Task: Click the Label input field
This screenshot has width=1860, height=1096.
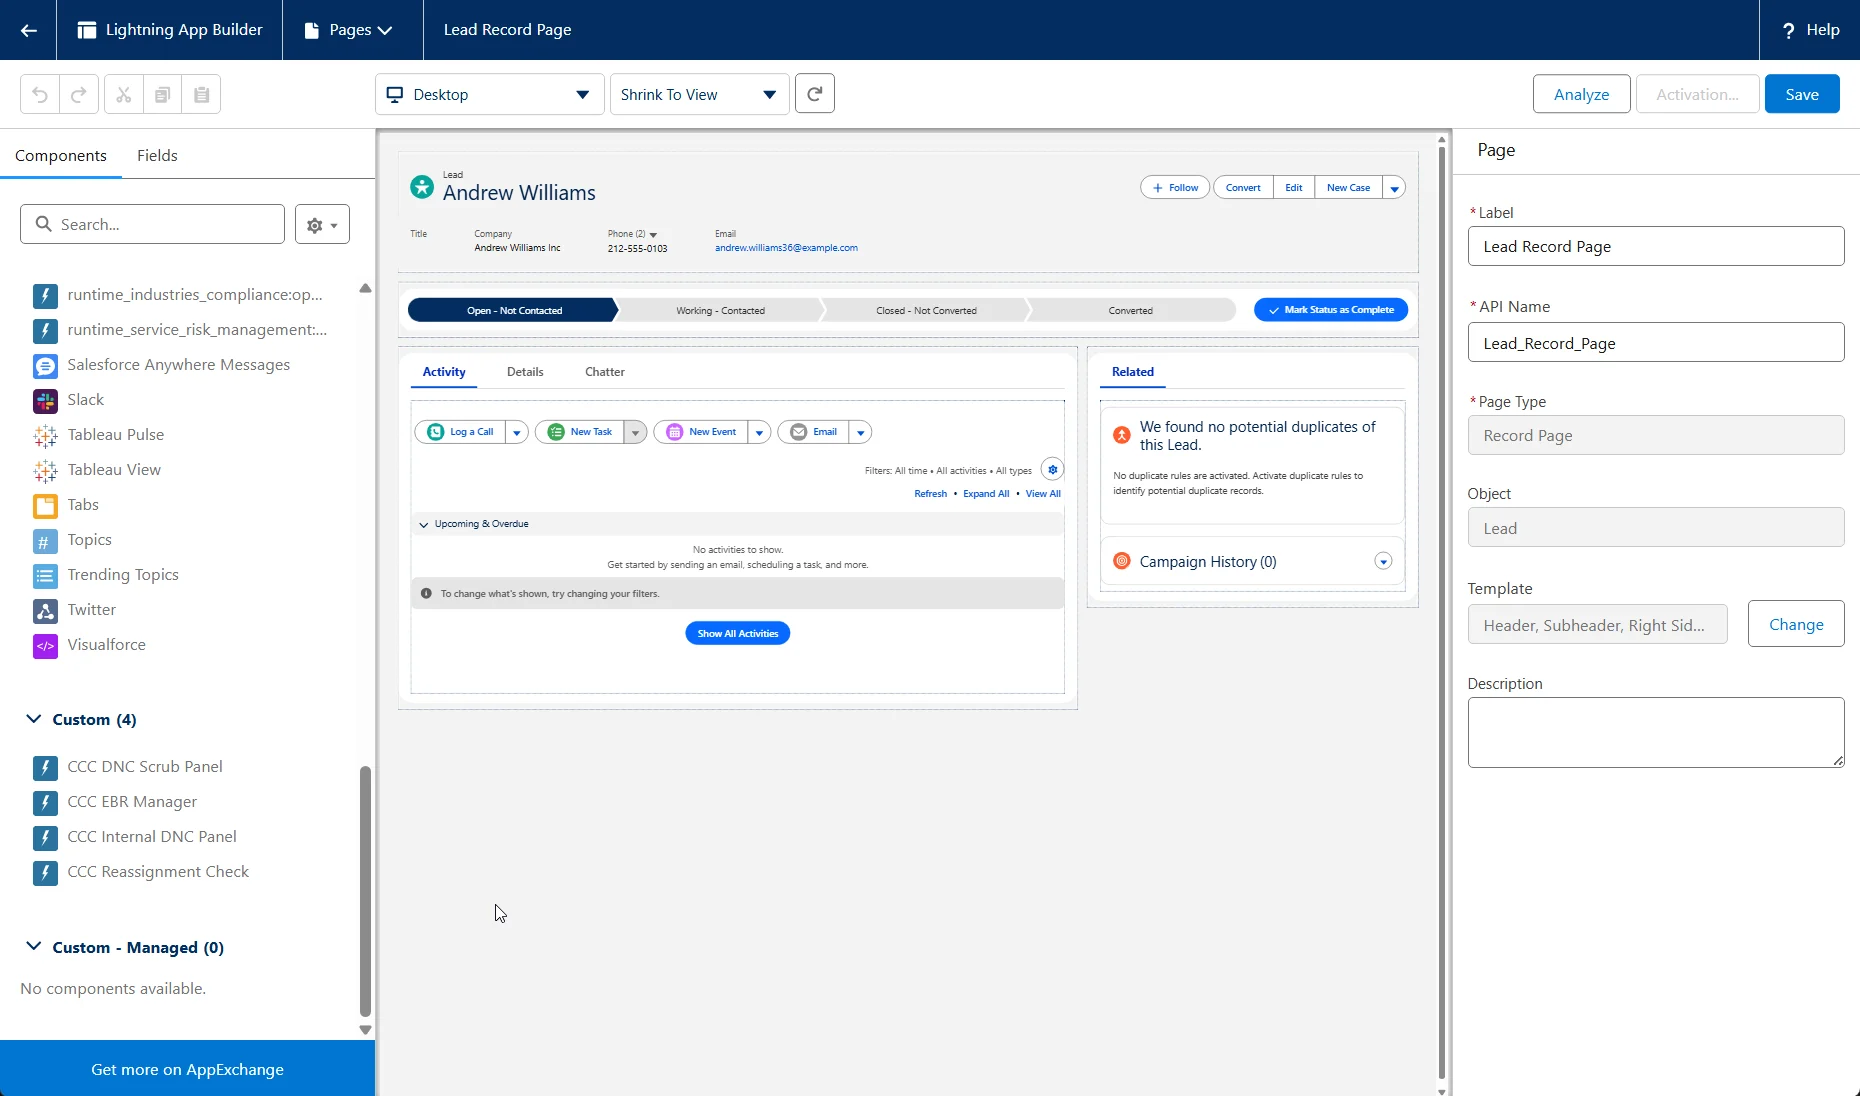Action: pyautogui.click(x=1656, y=246)
